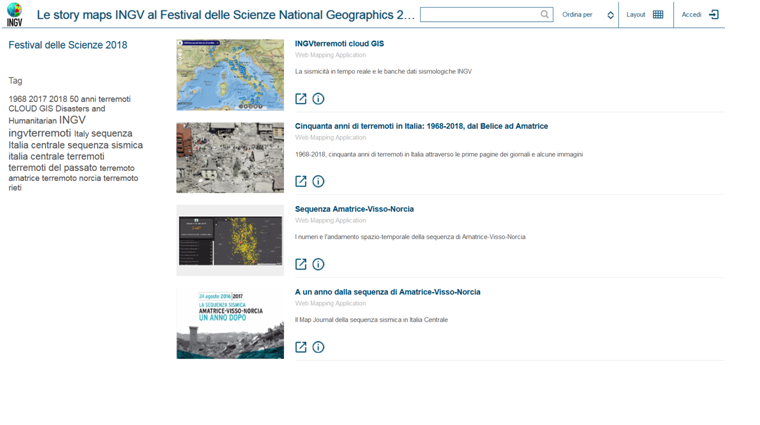
Task: Click the page title Le story maps INGV
Action: click(226, 15)
